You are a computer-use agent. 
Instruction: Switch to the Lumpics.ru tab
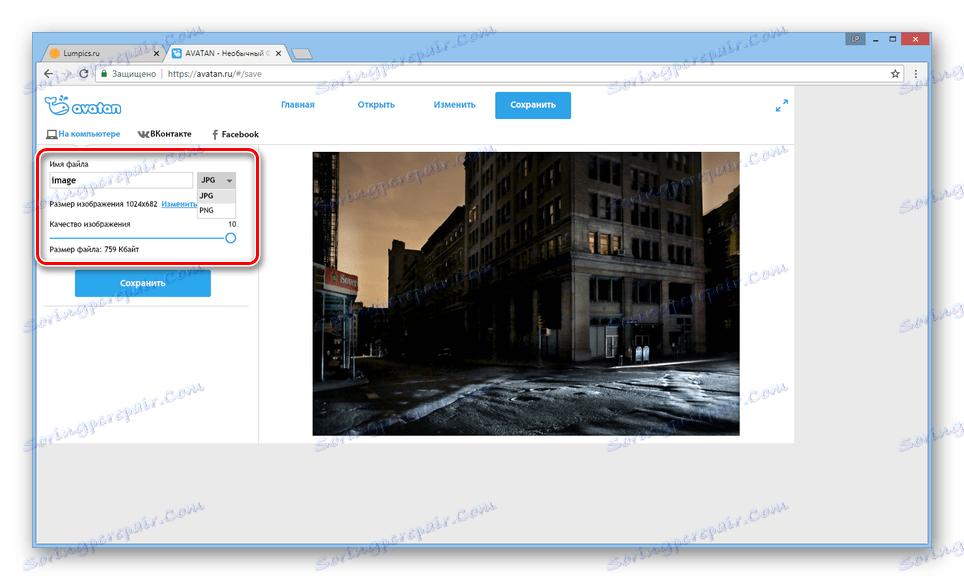click(105, 54)
